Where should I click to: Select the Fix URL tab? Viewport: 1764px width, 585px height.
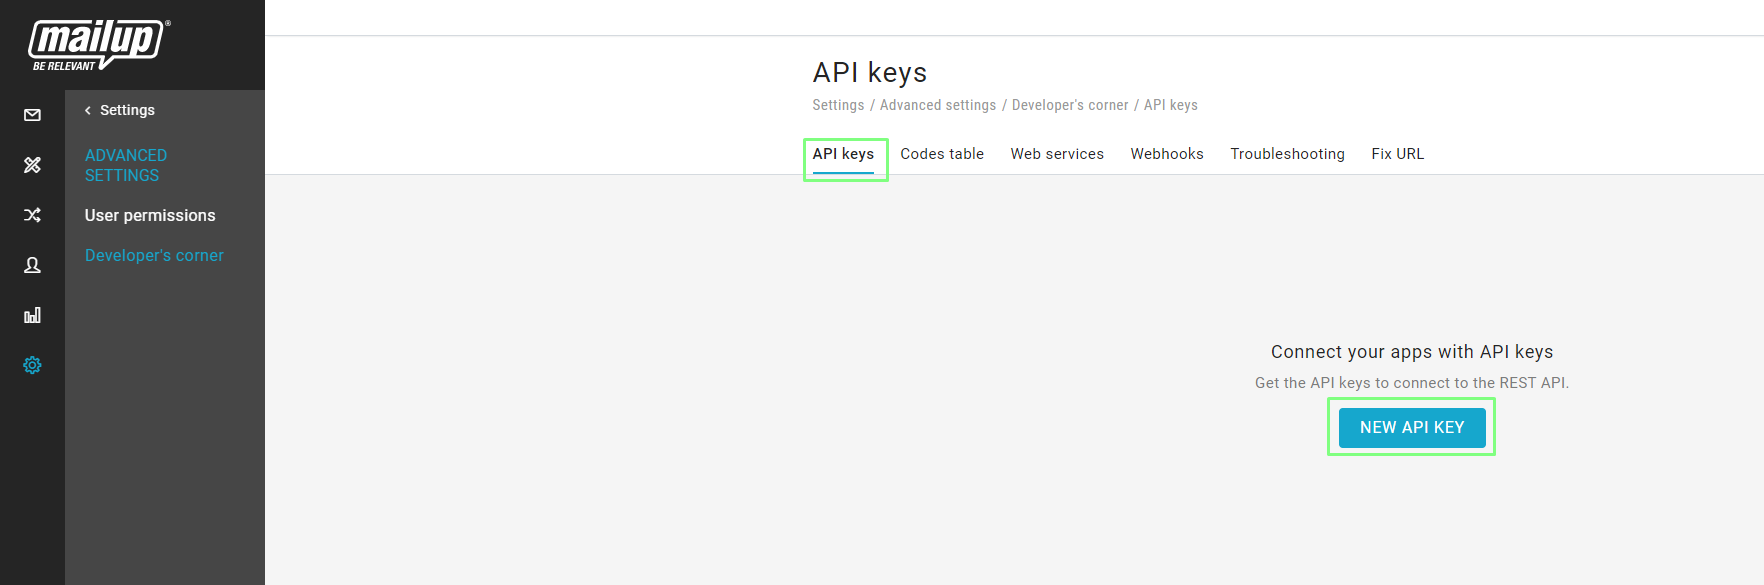(1397, 154)
